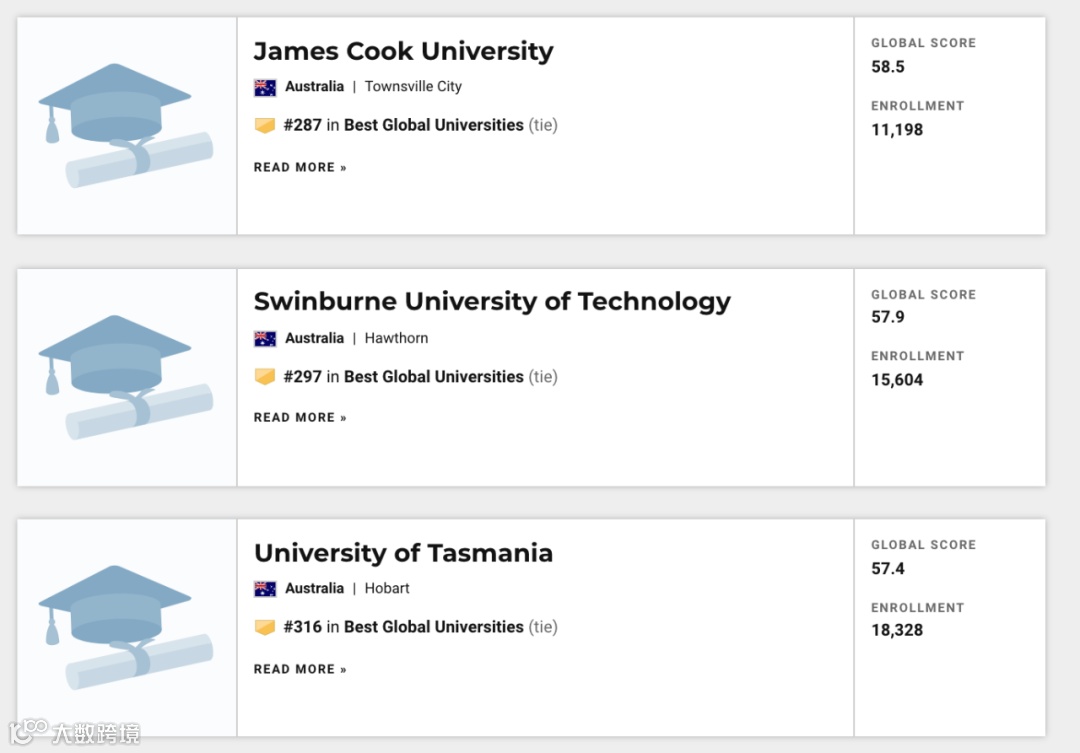Click the 58.5 global score value
This screenshot has height=753, width=1080.
point(888,67)
